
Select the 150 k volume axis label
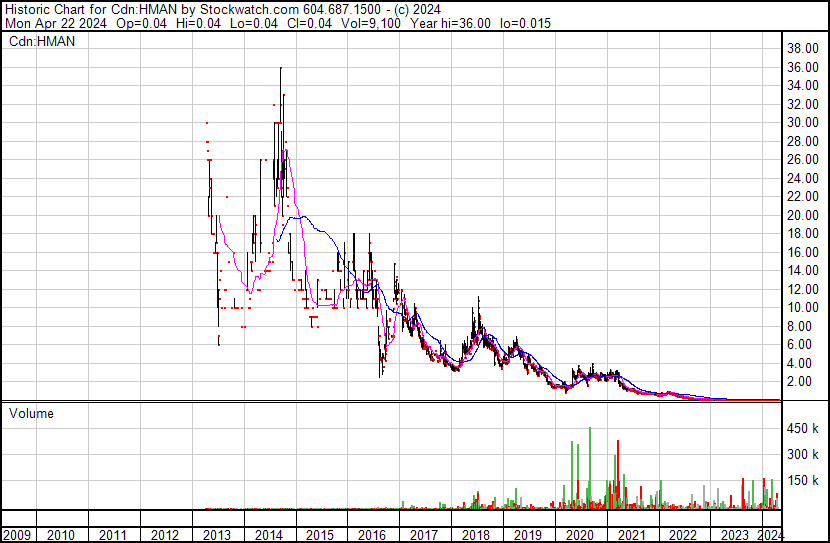(x=800, y=481)
